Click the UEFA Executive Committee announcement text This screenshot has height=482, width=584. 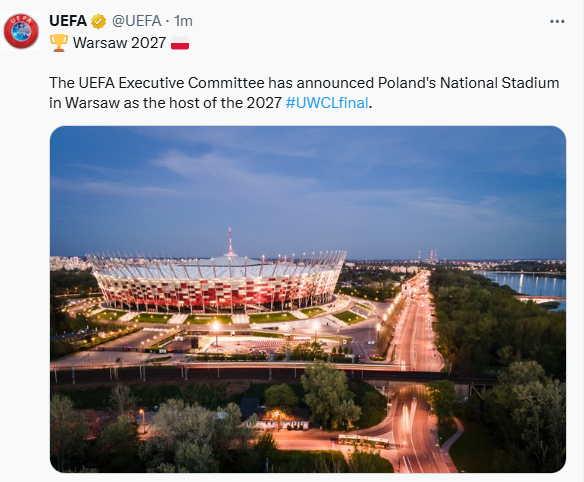pos(304,93)
